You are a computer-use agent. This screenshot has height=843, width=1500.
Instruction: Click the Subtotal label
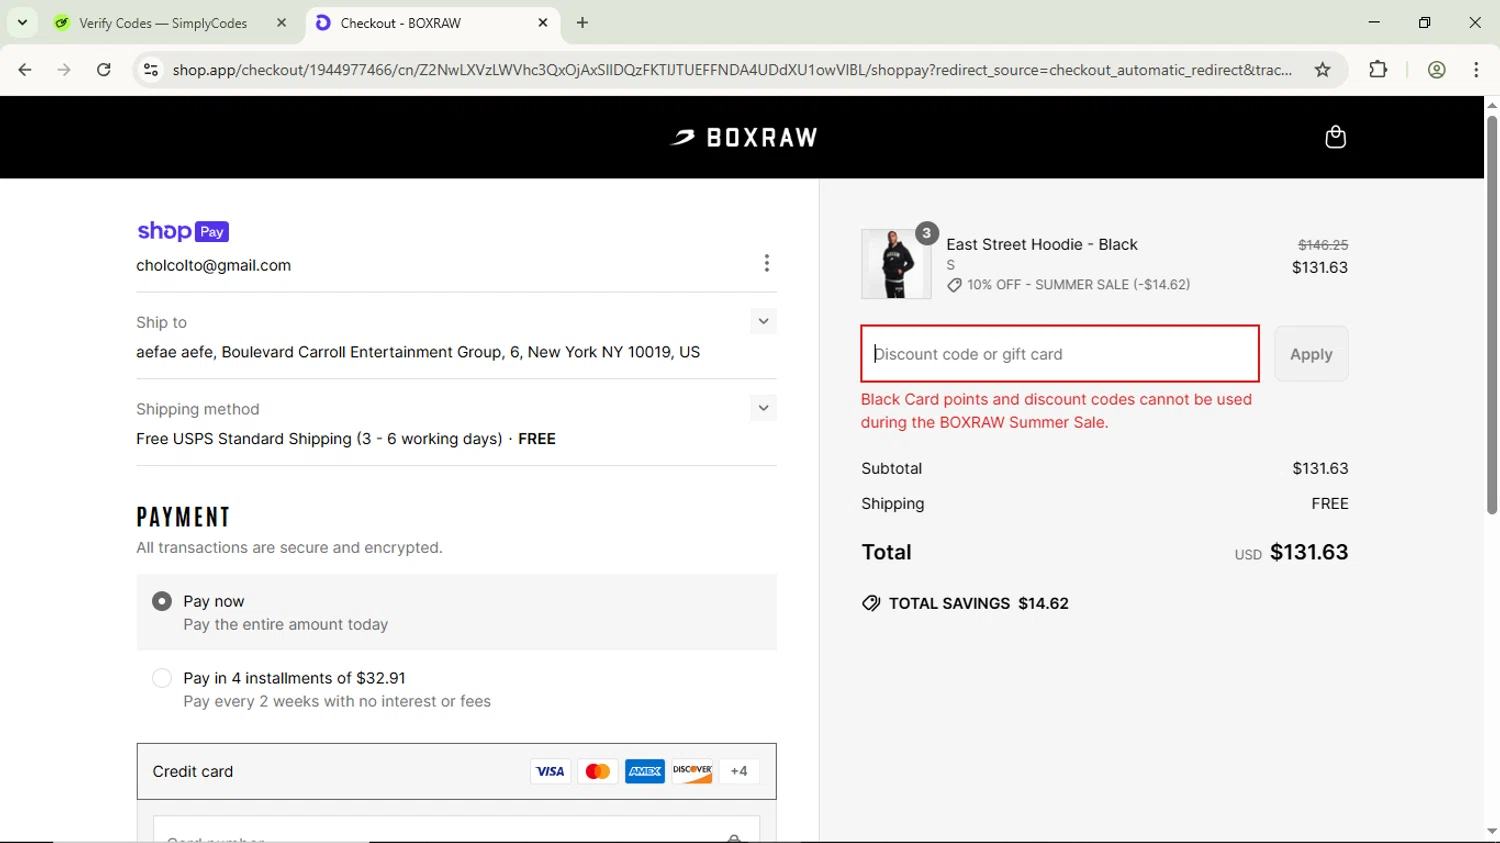pyautogui.click(x=892, y=468)
